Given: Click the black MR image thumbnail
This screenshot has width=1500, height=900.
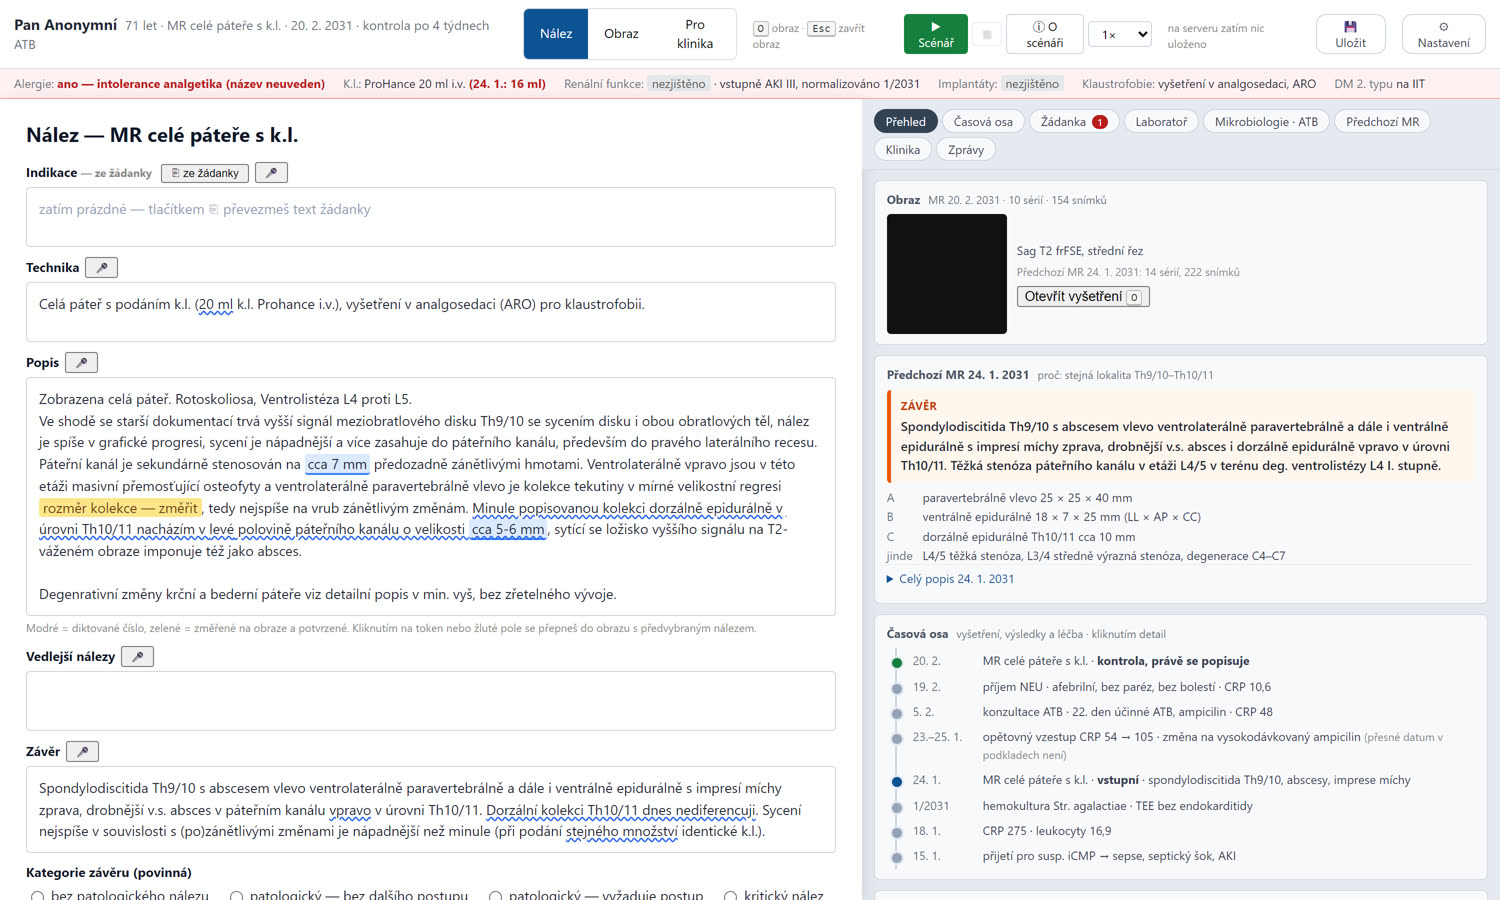Looking at the screenshot, I should (x=947, y=274).
